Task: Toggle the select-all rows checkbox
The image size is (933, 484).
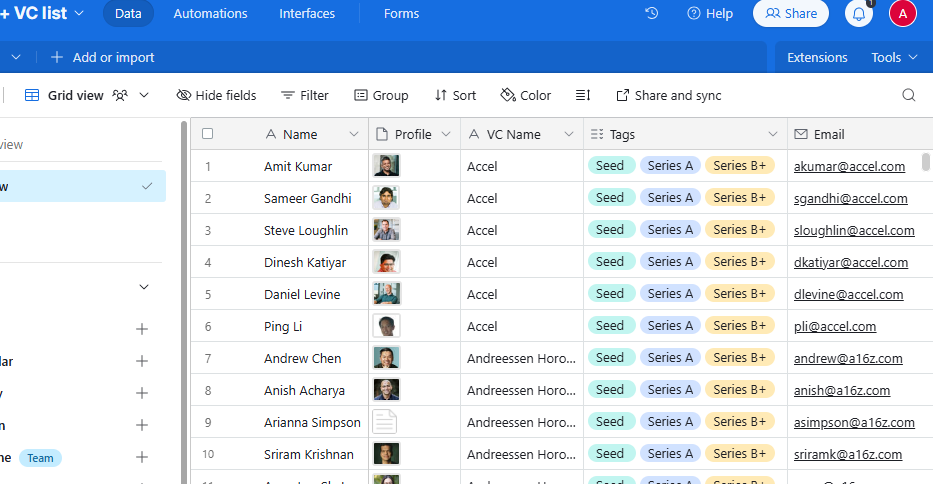Action: [208, 134]
